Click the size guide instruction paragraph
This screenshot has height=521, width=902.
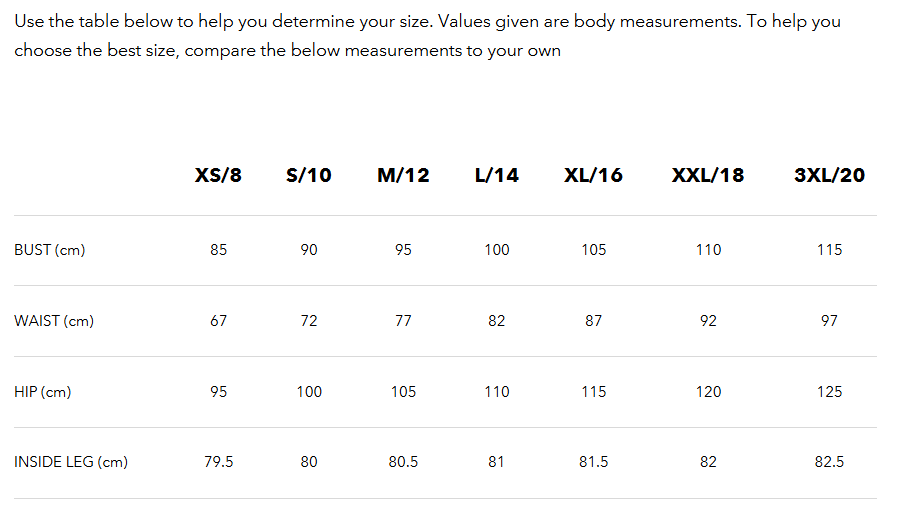(427, 36)
